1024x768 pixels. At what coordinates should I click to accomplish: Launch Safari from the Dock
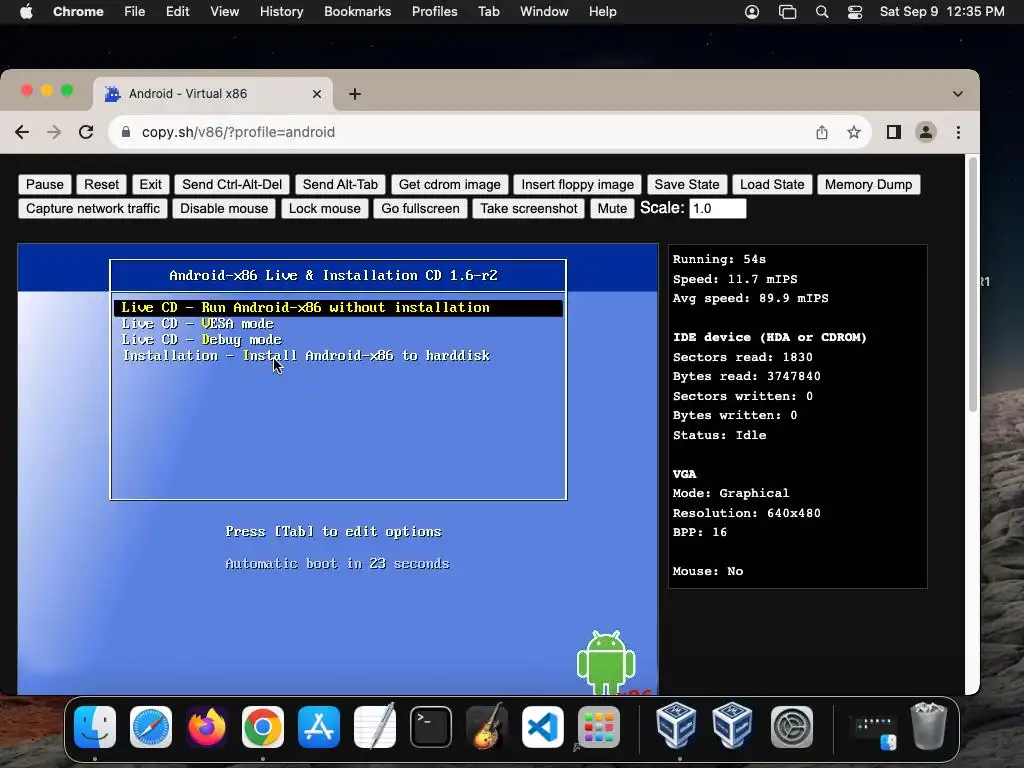pyautogui.click(x=151, y=727)
